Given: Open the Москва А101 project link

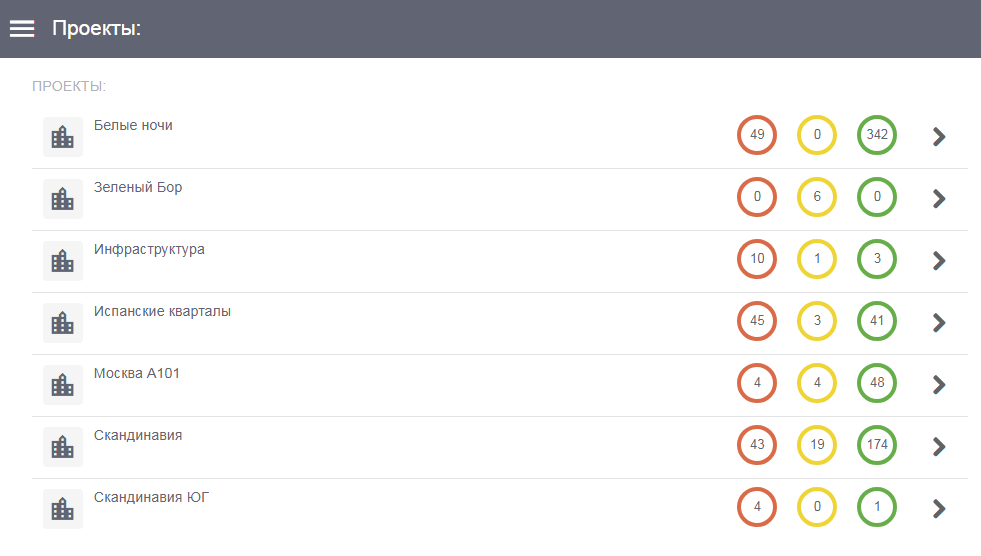Looking at the screenshot, I should click(137, 373).
